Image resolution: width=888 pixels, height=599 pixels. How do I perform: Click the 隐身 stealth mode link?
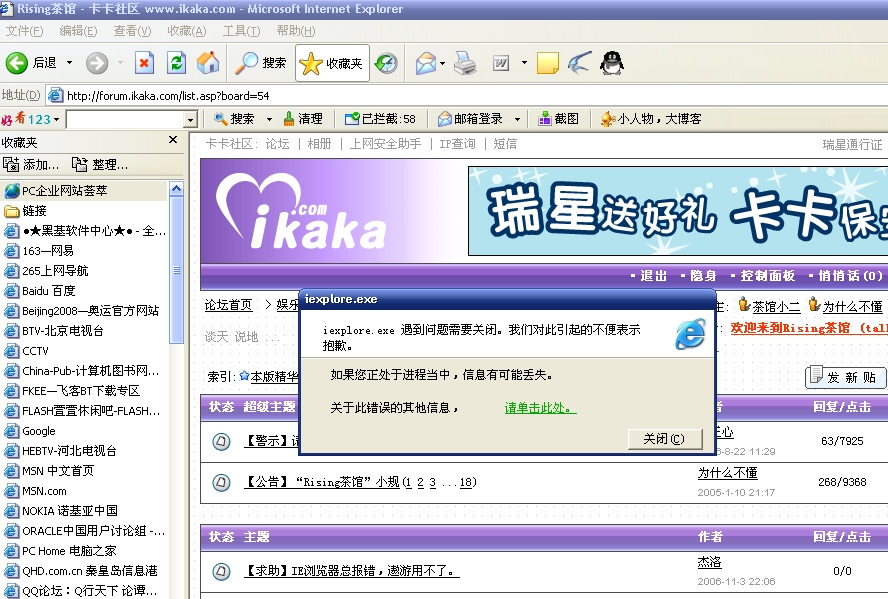pyautogui.click(x=703, y=276)
